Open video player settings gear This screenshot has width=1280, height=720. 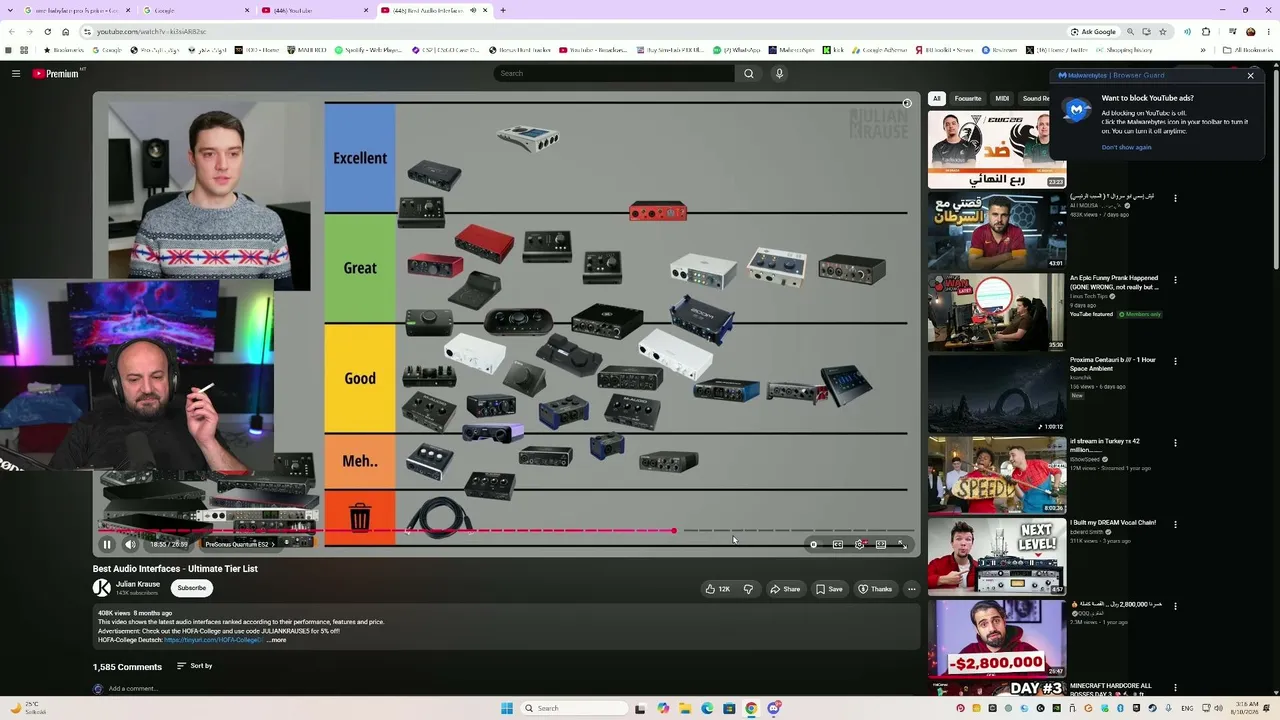(859, 544)
